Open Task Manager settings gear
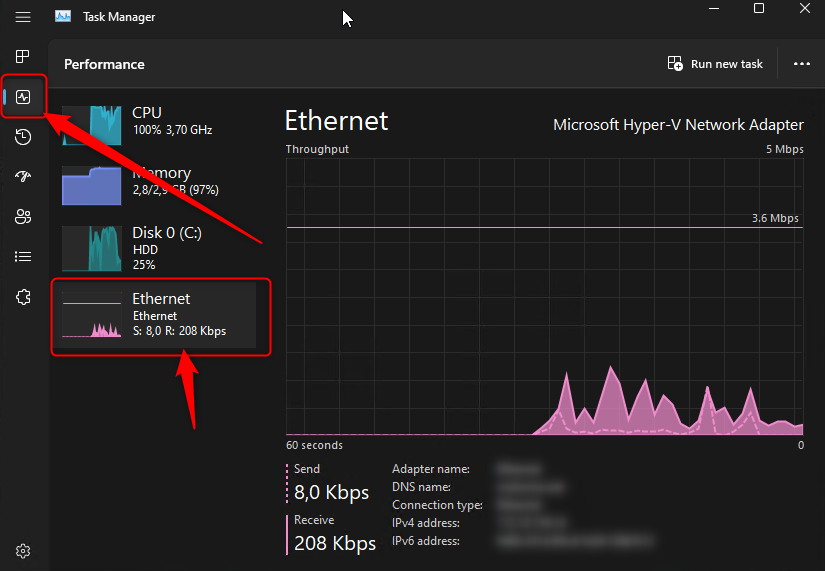The width and height of the screenshot is (825, 571). point(23,551)
